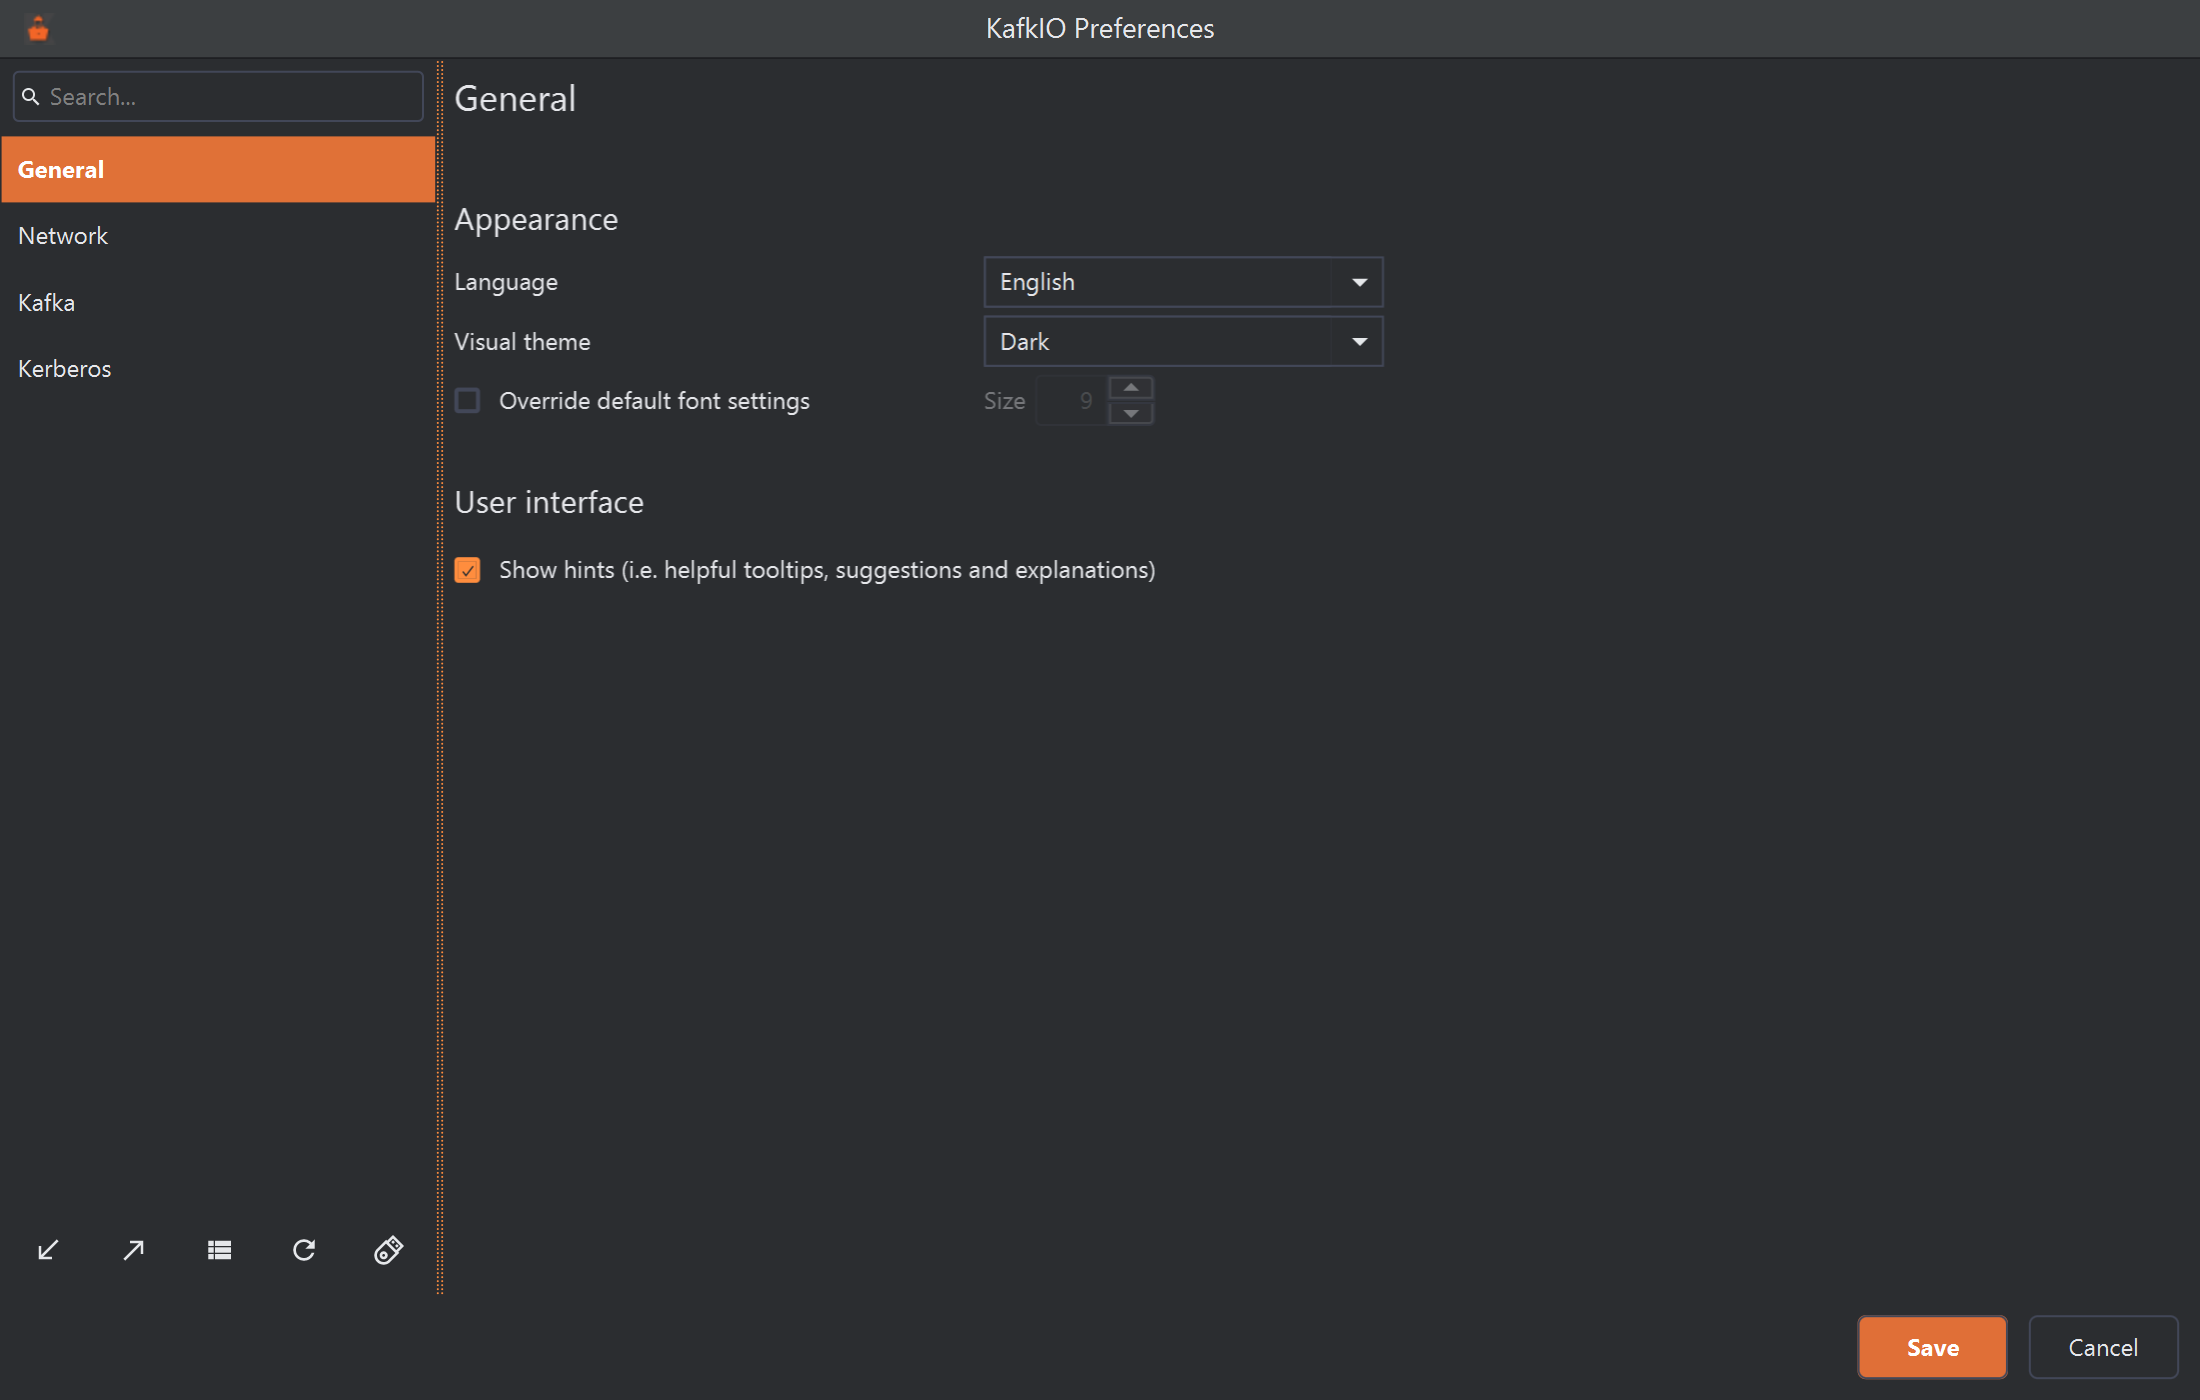Image resolution: width=2200 pixels, height=1400 pixels.
Task: Open the Visual theme dropdown
Action: 1183,341
